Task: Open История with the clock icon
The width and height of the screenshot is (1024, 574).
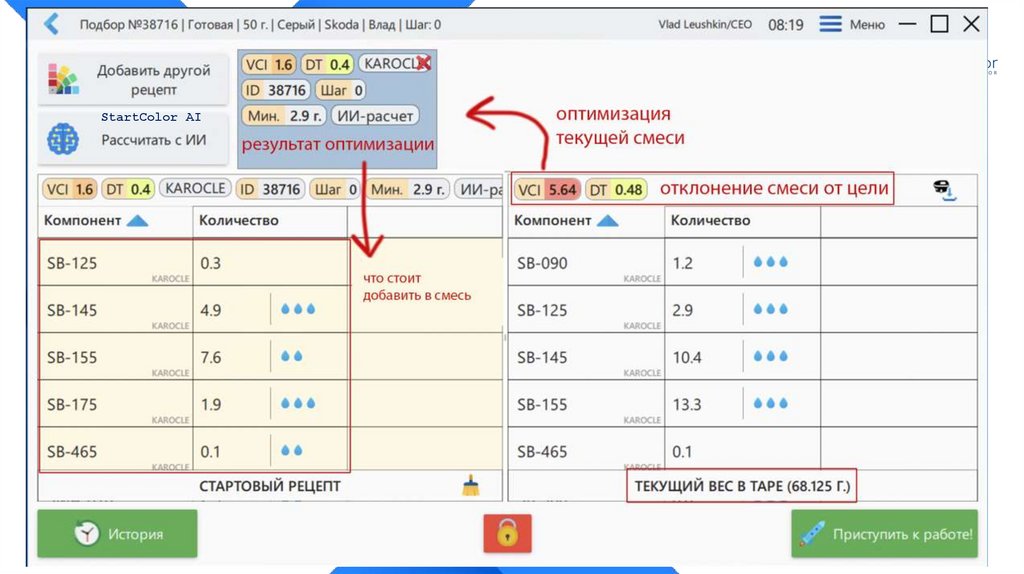Action: click(117, 534)
